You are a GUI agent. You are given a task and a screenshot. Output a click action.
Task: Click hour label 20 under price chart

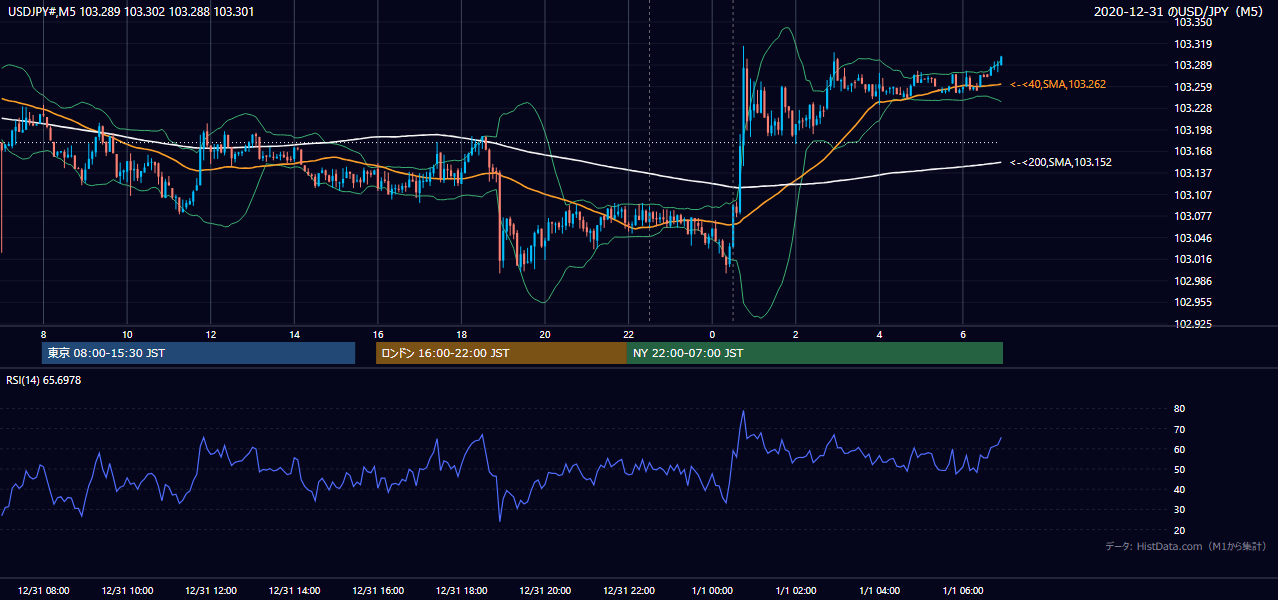point(545,334)
